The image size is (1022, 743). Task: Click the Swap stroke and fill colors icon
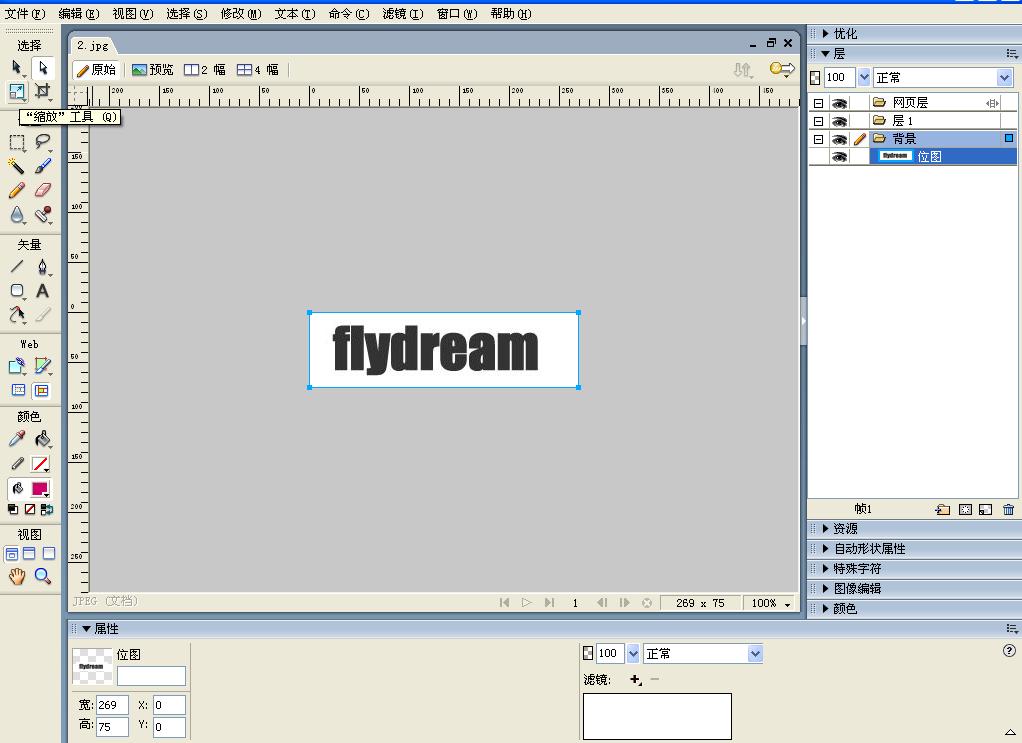pyautogui.click(x=47, y=510)
